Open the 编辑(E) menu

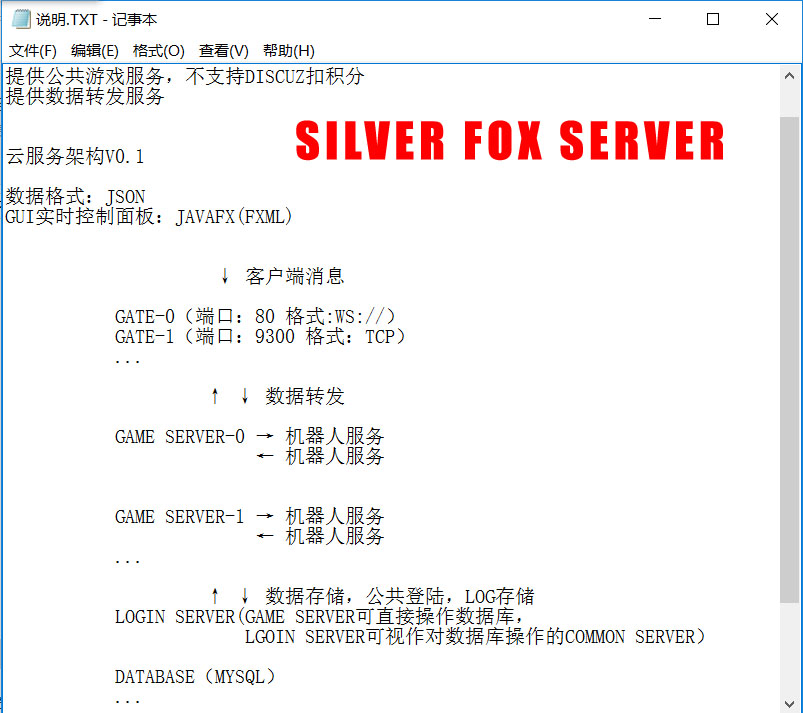pyautogui.click(x=95, y=51)
